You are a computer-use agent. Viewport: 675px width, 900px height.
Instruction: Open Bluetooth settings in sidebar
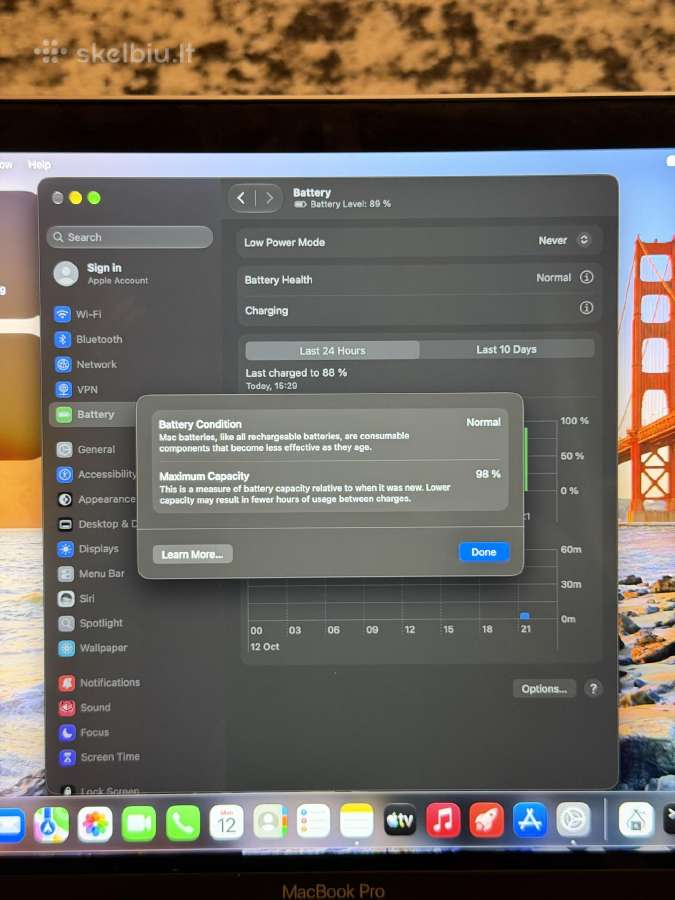[x=88, y=339]
